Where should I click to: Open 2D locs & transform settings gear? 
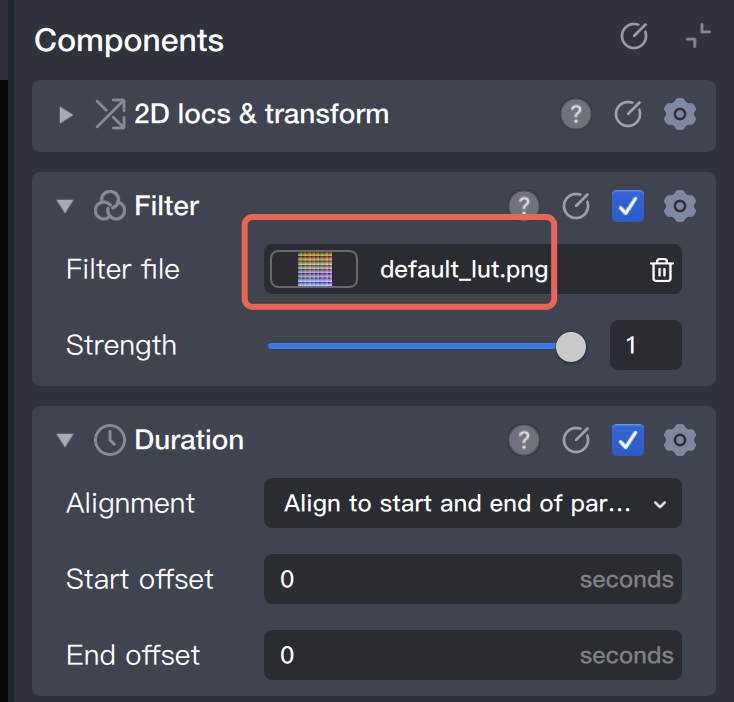tap(680, 115)
